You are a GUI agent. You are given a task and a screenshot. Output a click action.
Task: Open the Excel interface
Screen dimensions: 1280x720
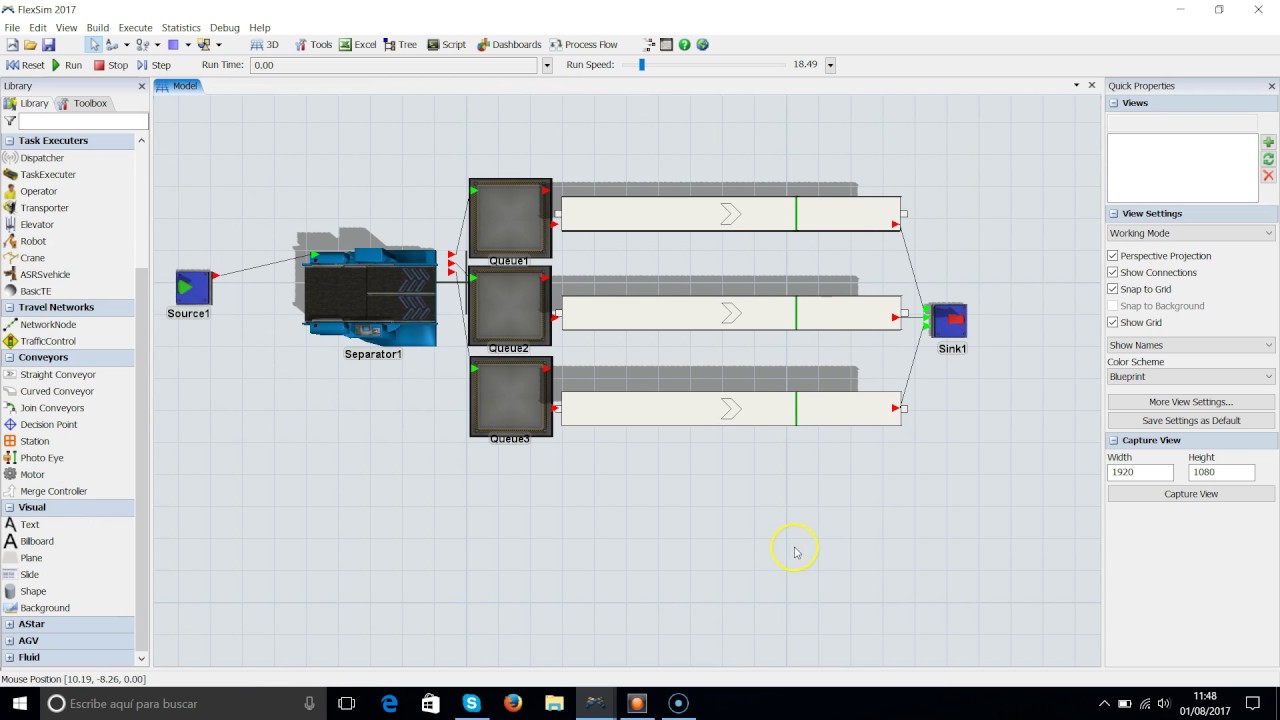(x=357, y=45)
